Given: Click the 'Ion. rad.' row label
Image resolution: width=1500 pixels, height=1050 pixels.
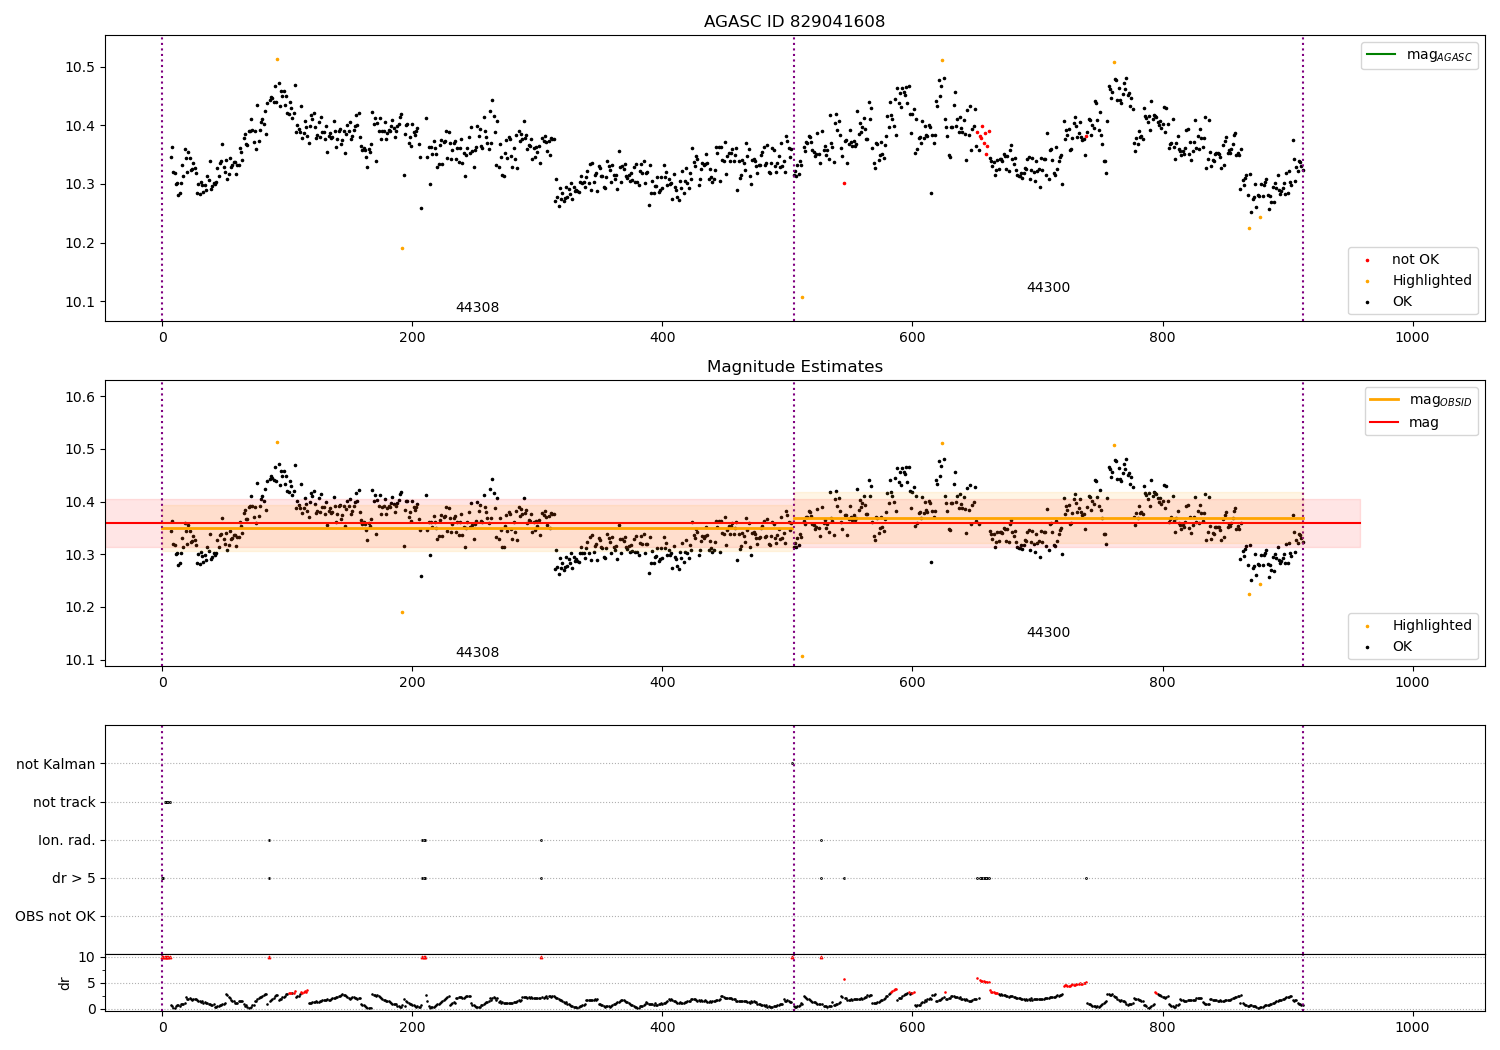Looking at the screenshot, I should (x=67, y=841).
